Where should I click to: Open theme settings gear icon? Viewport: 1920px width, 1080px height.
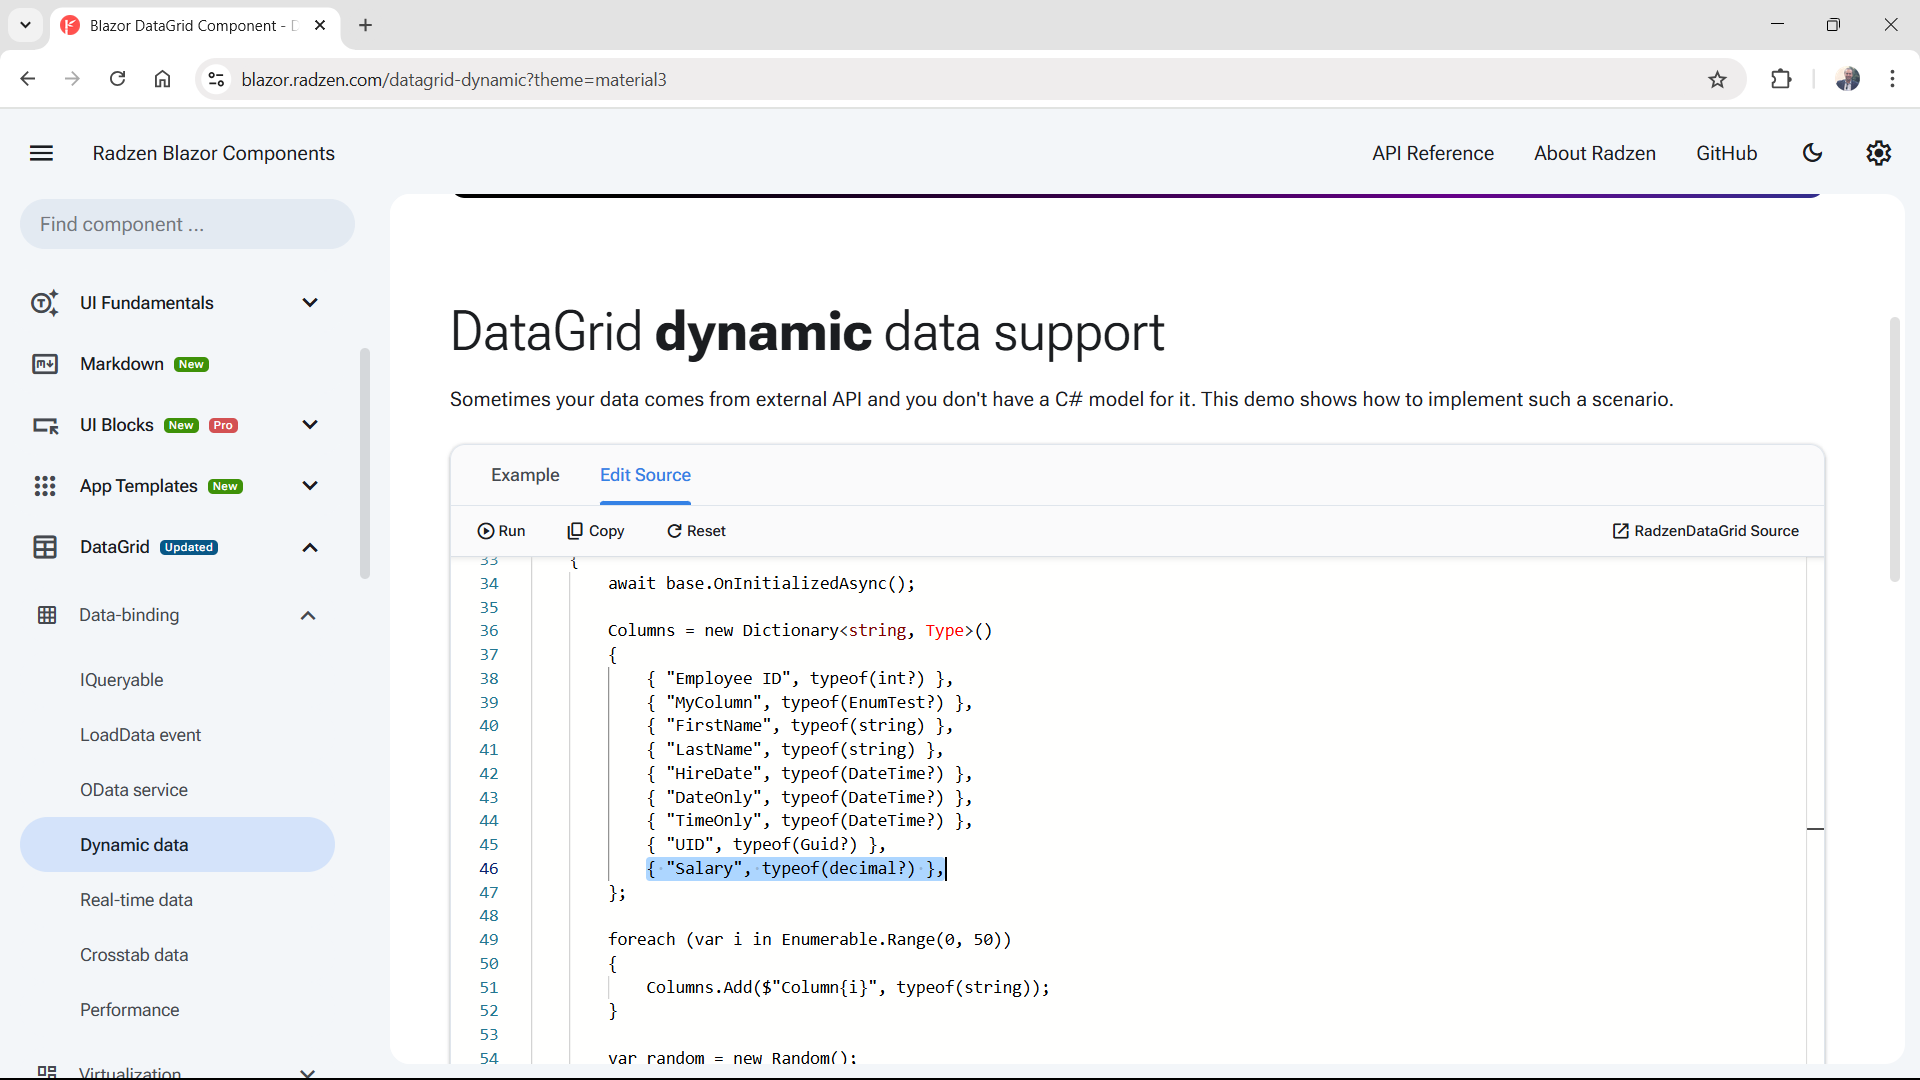[1878, 153]
